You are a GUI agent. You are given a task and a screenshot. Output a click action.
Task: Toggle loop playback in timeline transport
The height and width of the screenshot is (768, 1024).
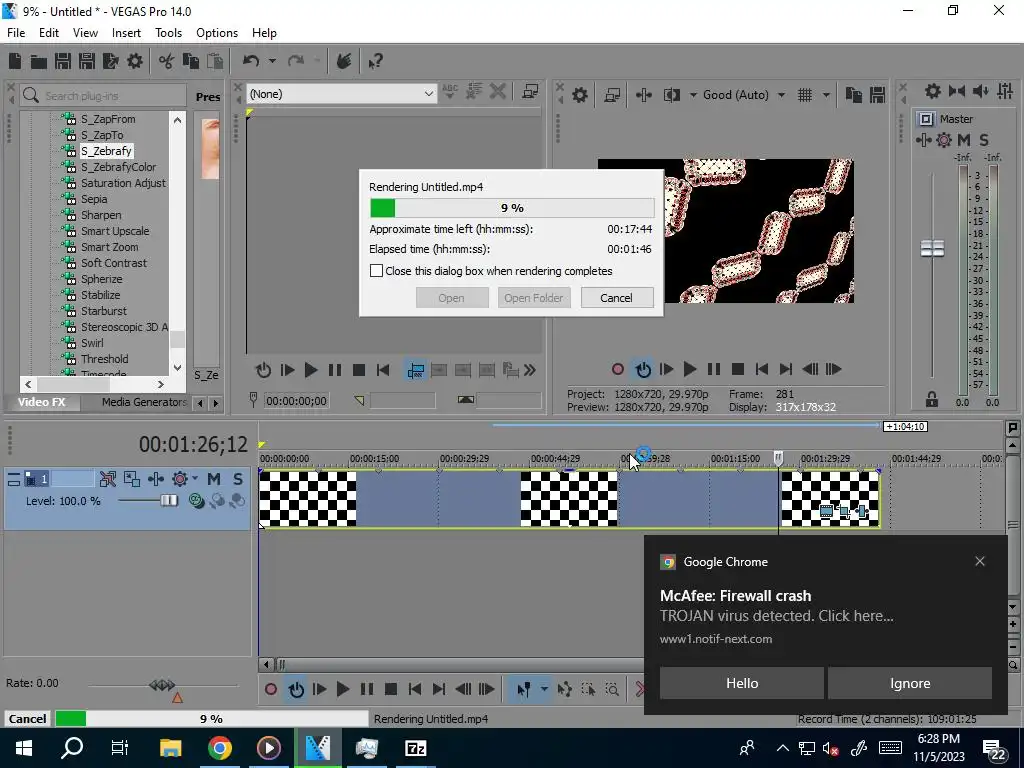296,689
